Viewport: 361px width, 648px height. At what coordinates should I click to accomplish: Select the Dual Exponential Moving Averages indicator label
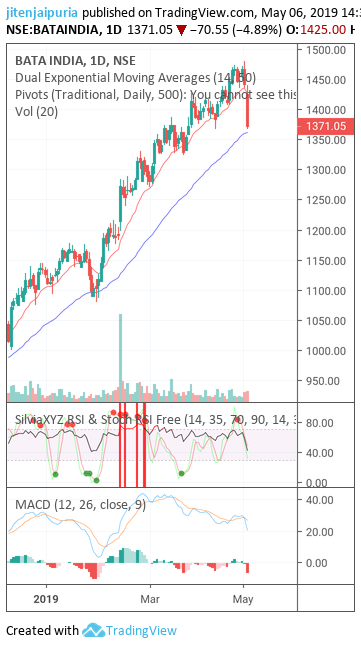[x=135, y=78]
